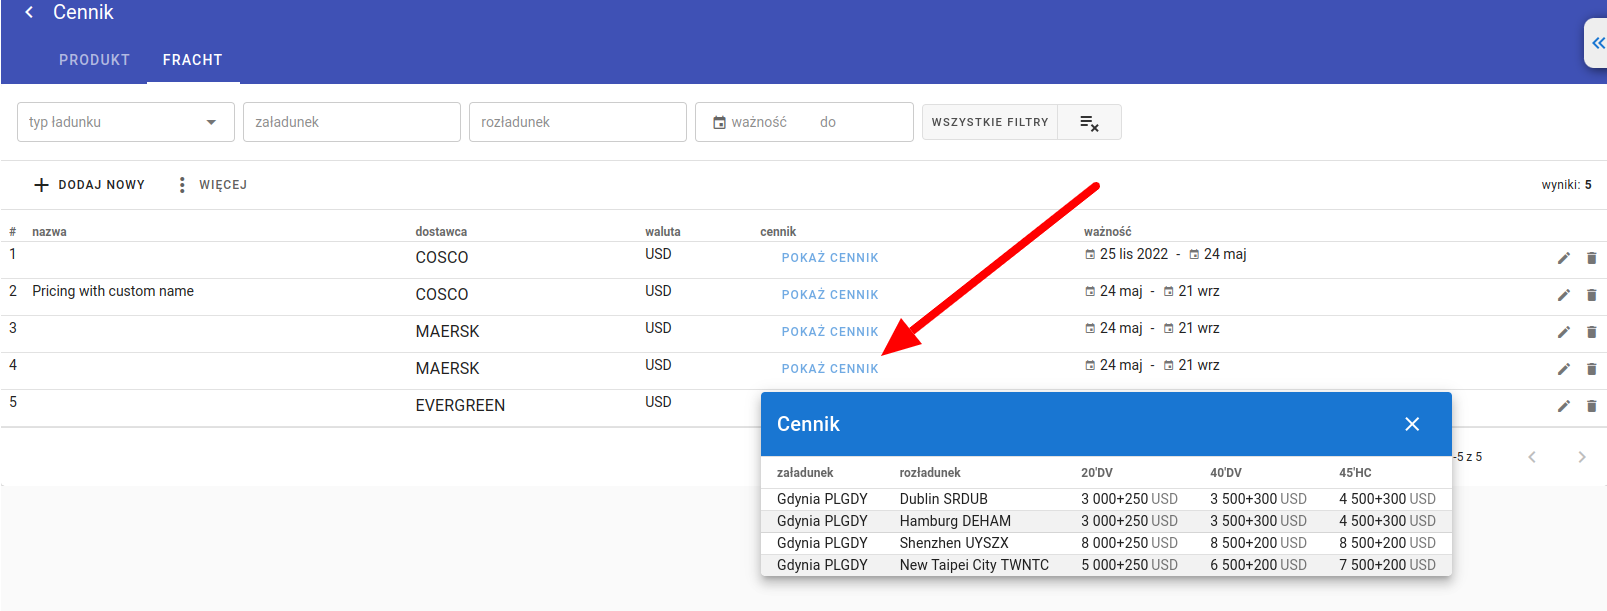The image size is (1607, 611).
Task: Open the typ ładunku dropdown
Action: click(126, 122)
